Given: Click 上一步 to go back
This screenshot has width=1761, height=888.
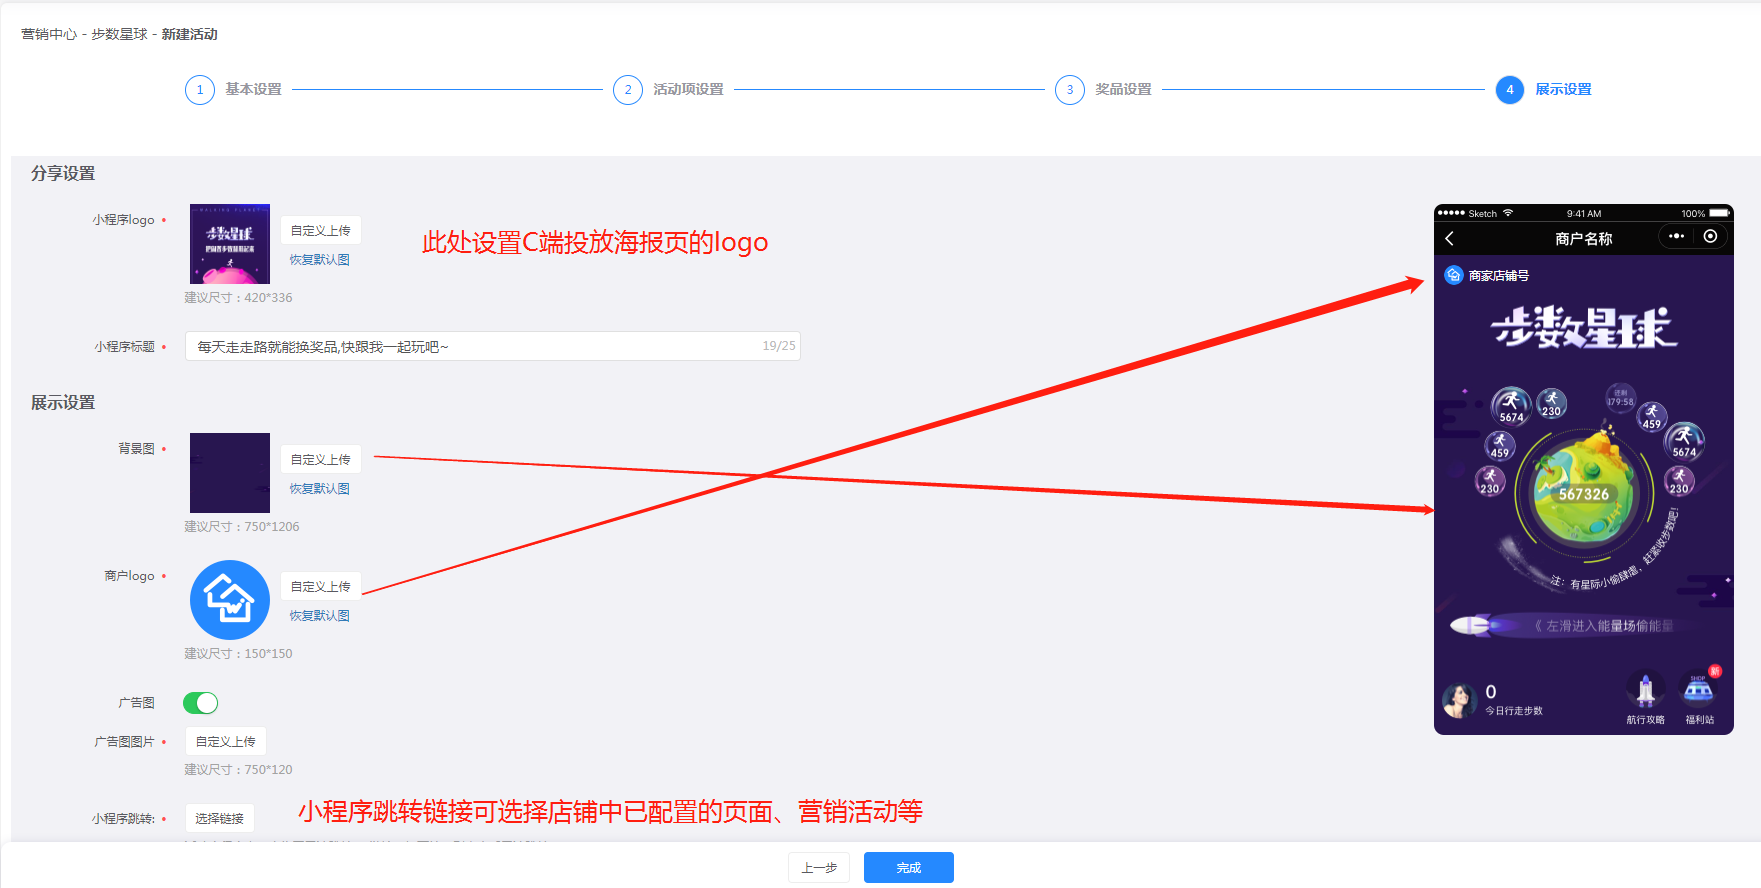Looking at the screenshot, I should [x=819, y=868].
